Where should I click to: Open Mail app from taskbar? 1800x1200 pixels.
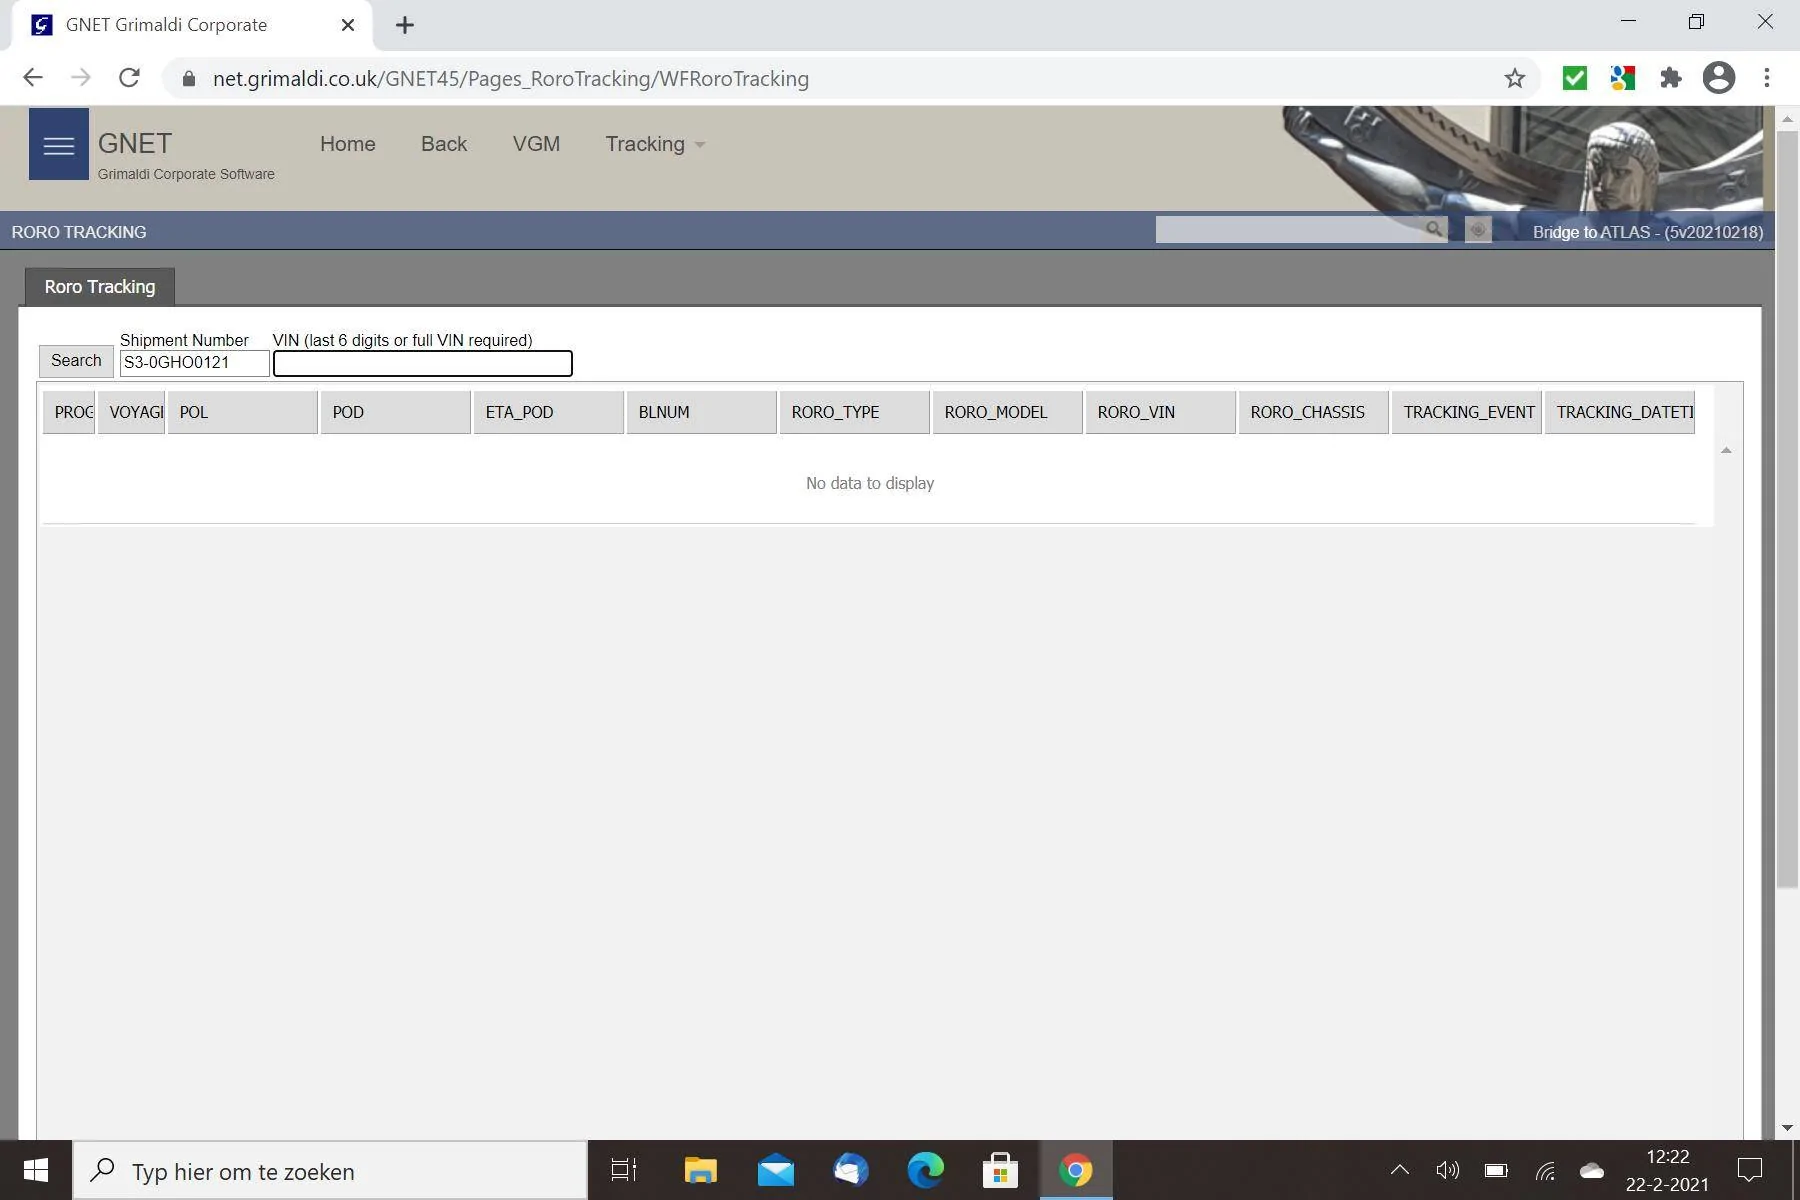pos(776,1170)
